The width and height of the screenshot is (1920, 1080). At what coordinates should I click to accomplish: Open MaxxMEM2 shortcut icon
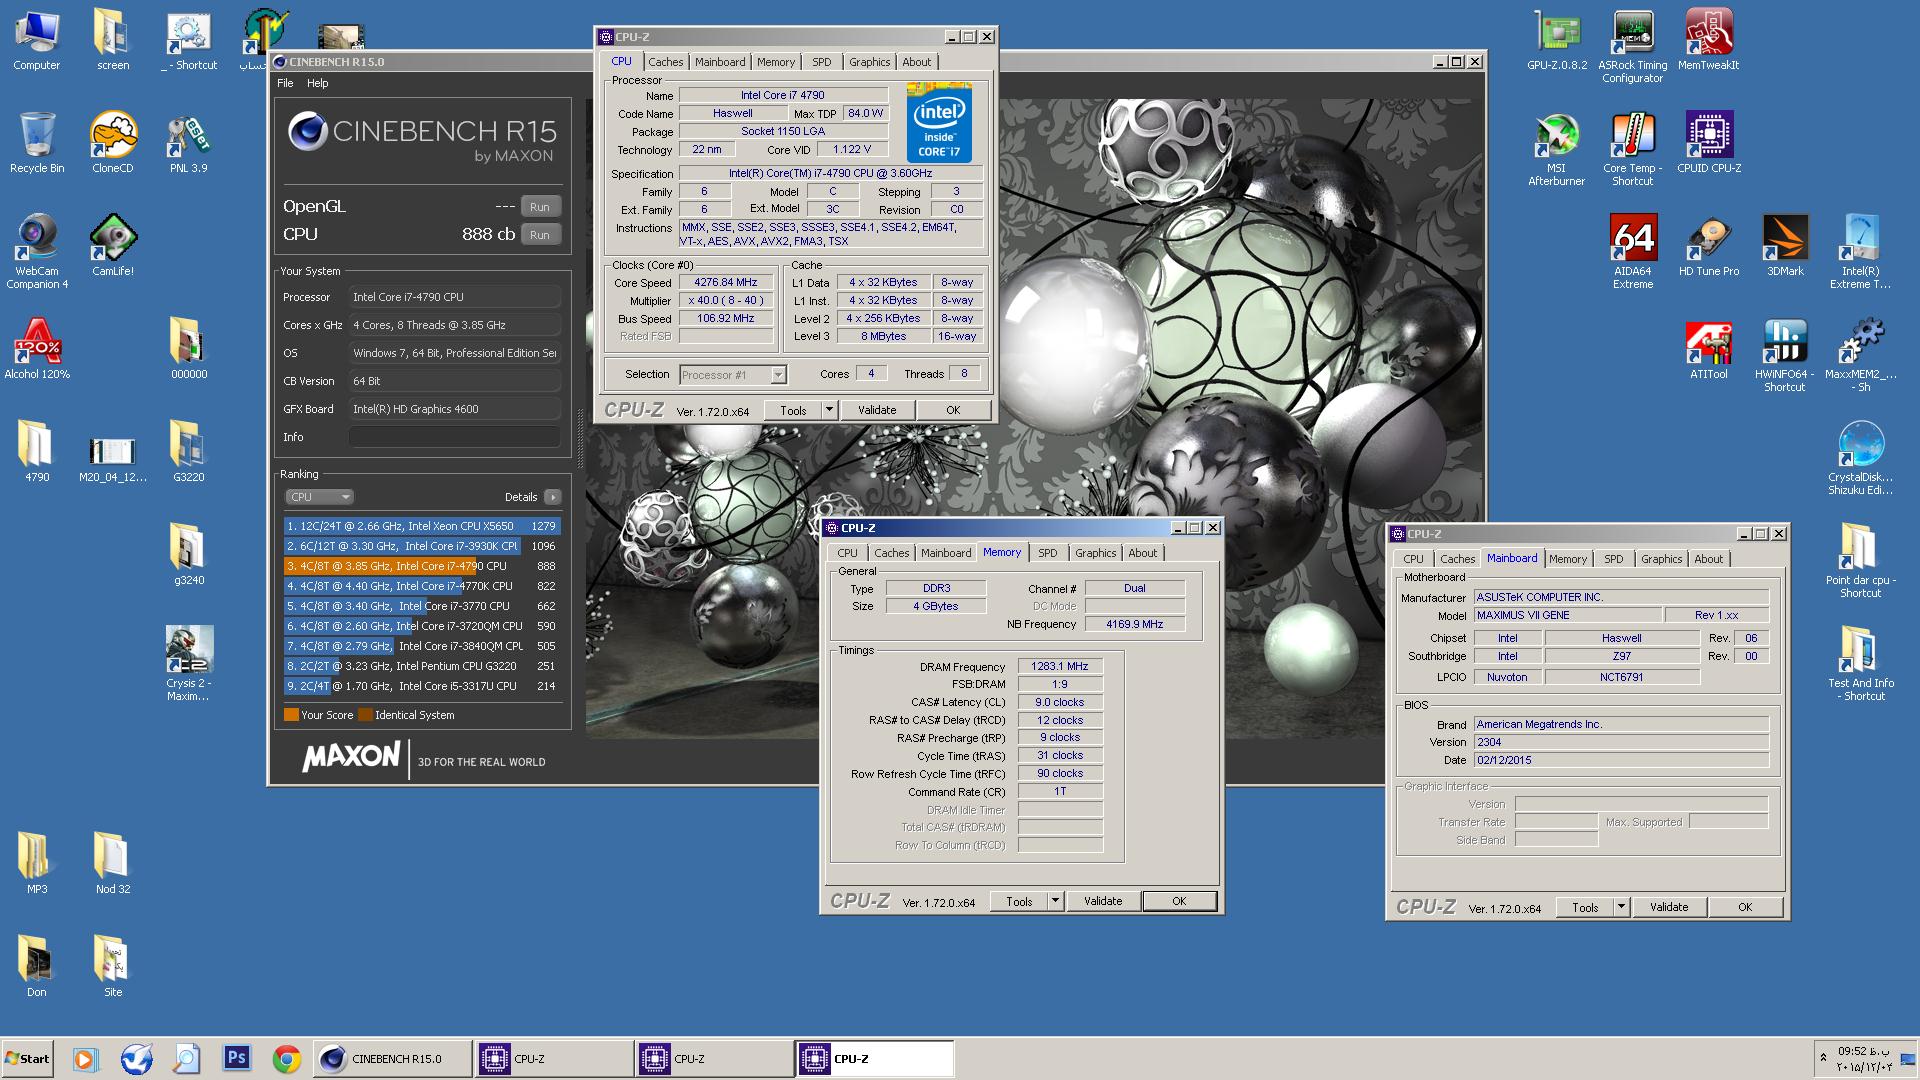point(1860,355)
